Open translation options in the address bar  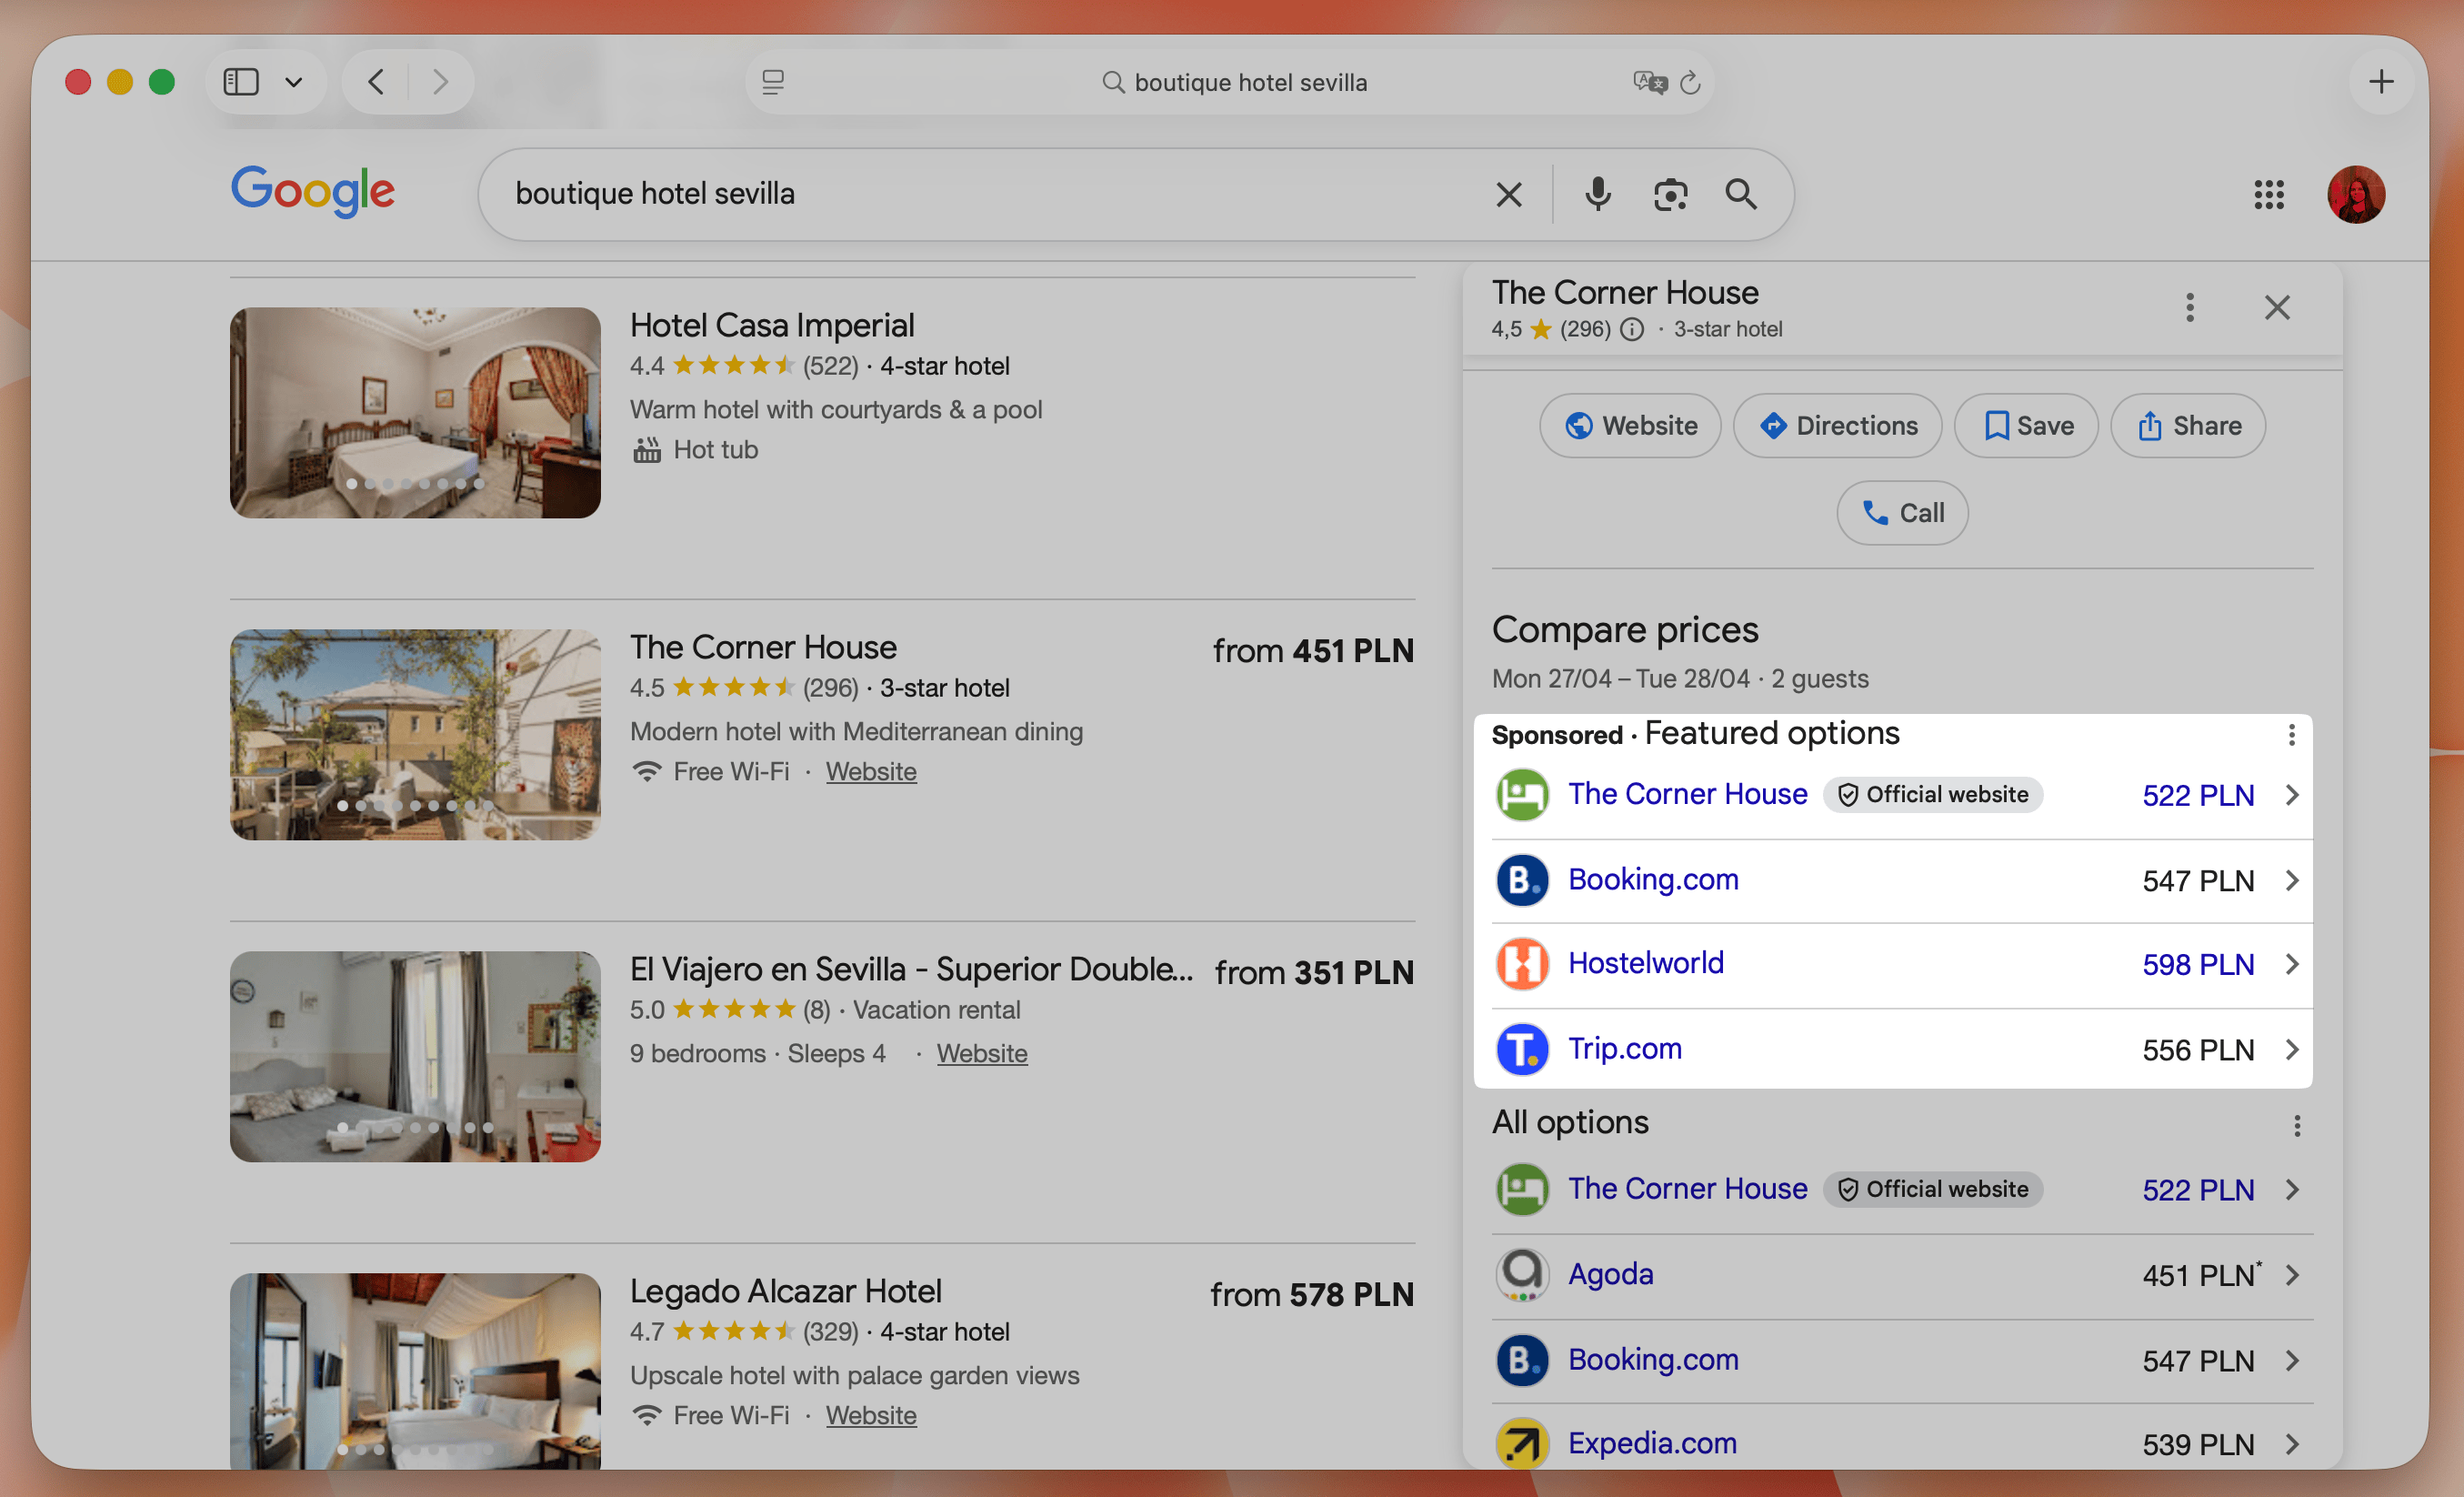tap(1648, 82)
